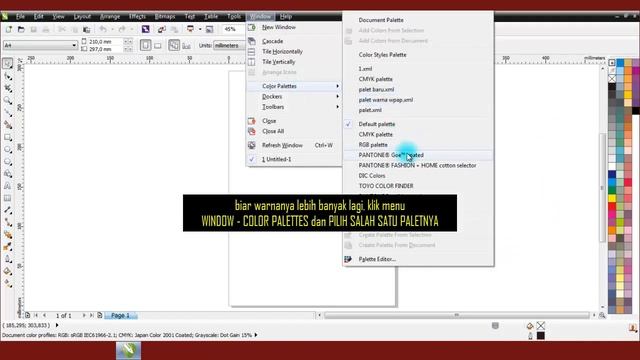Pick the black swatch in palette
The width and height of the screenshot is (640, 360).
pos(612,87)
